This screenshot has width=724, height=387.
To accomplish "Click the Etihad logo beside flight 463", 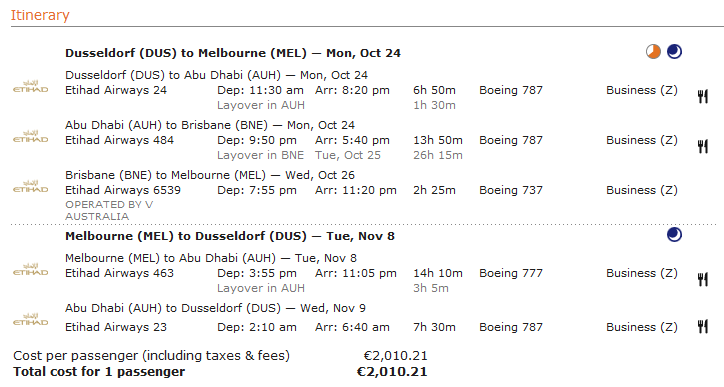I will point(30,270).
